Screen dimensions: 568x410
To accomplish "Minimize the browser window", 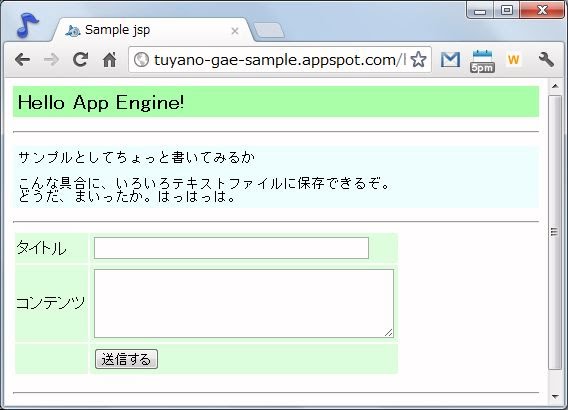I will [x=480, y=11].
